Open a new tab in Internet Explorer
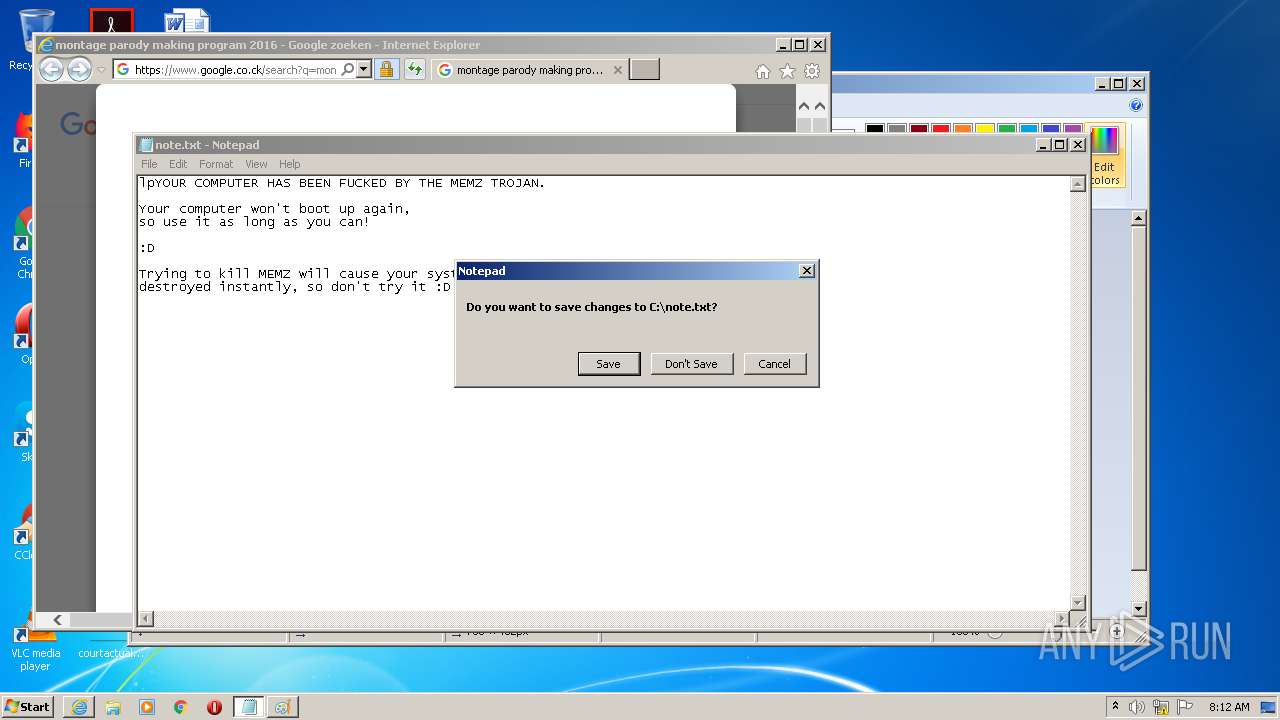The image size is (1280, 720). coord(644,70)
